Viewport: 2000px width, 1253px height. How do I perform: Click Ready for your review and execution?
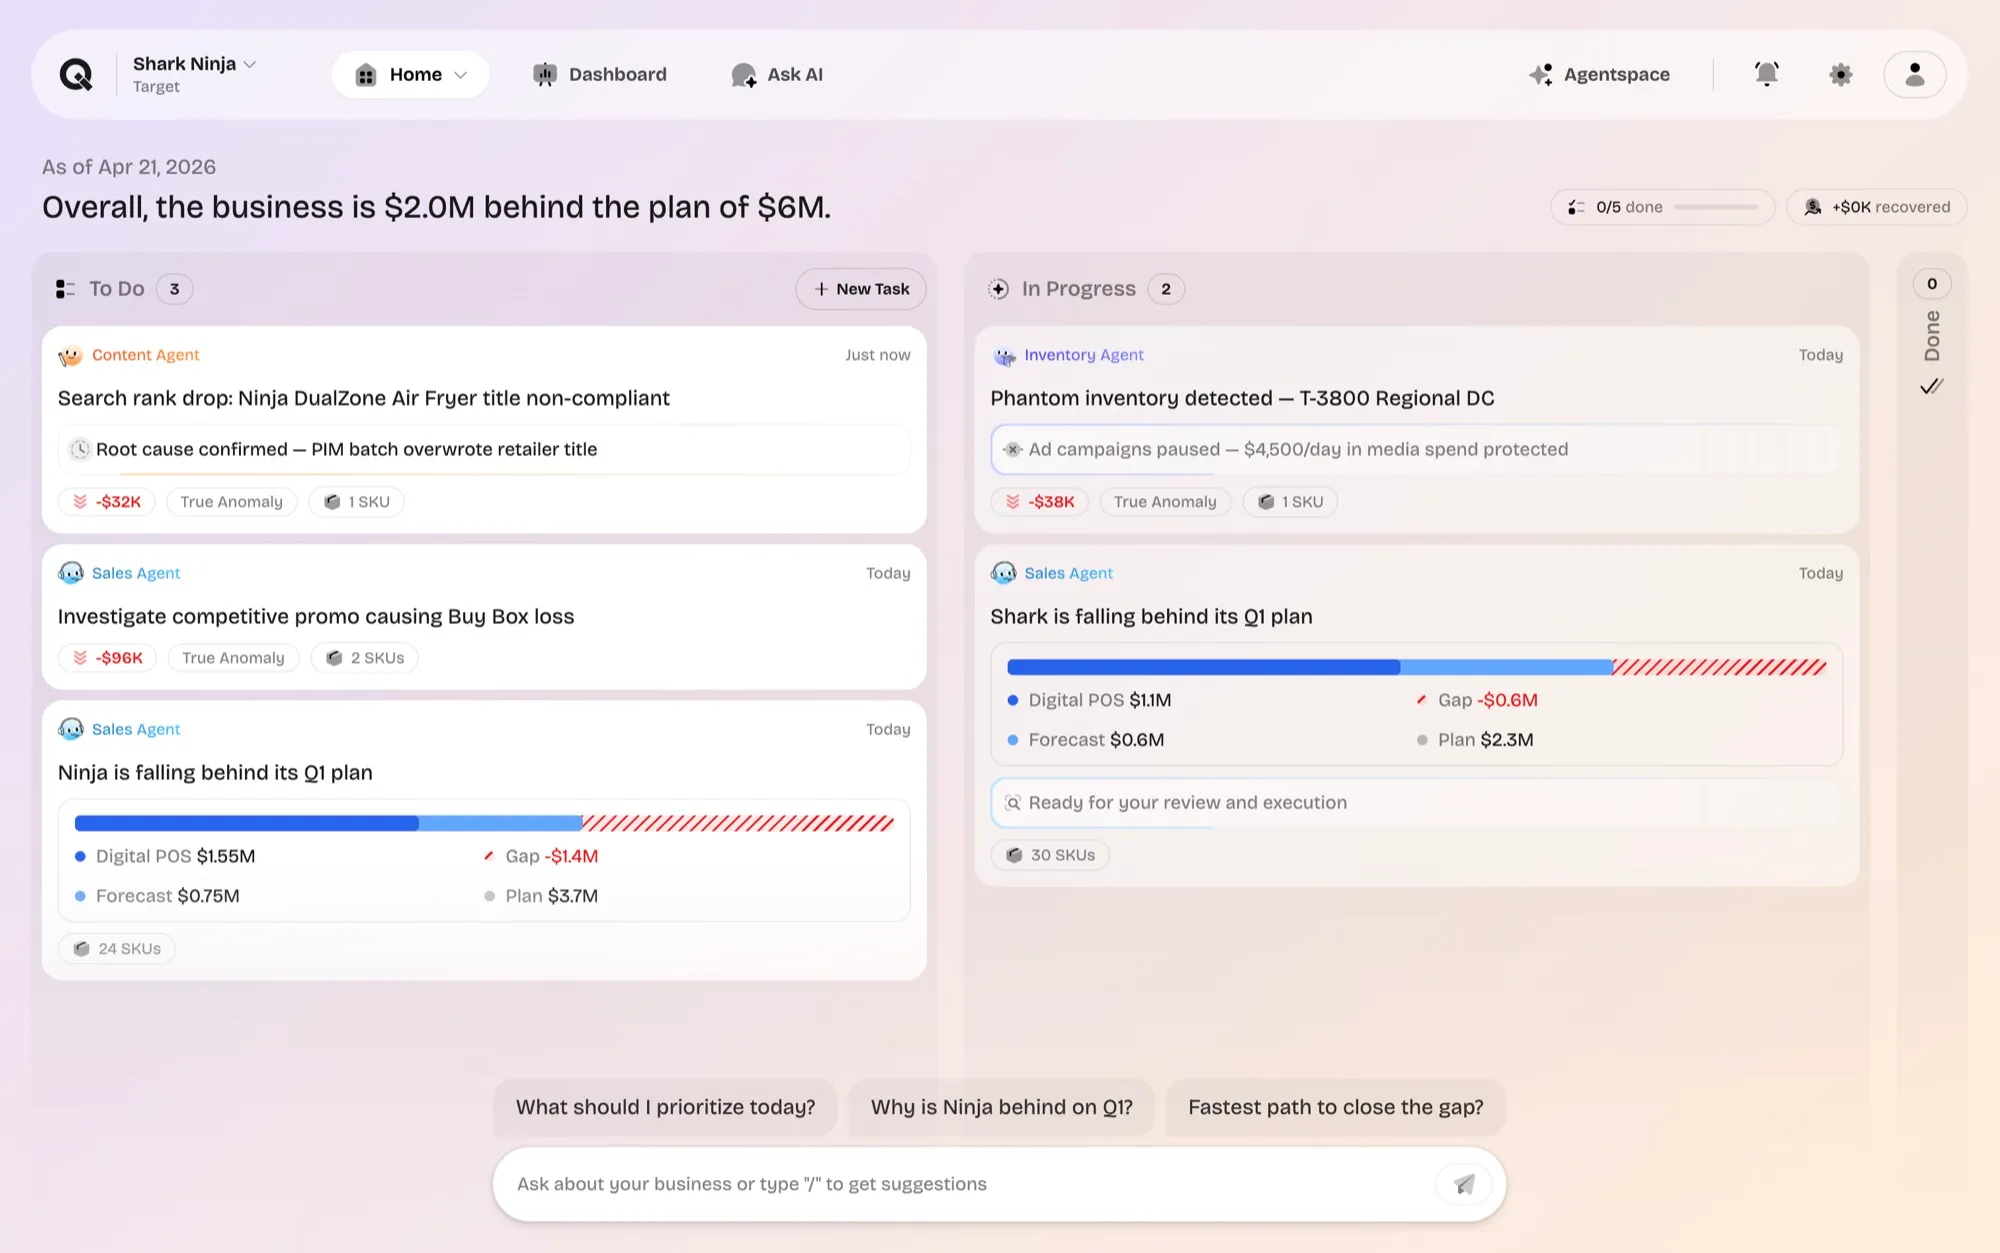pos(1416,803)
